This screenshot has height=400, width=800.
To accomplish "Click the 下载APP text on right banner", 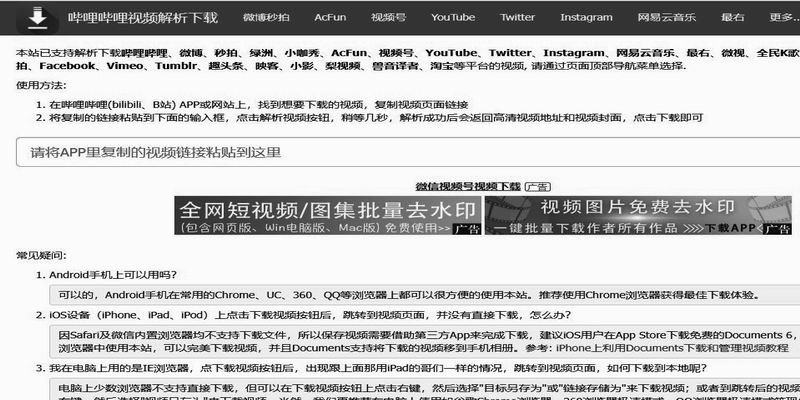I will pyautogui.click(x=728, y=228).
